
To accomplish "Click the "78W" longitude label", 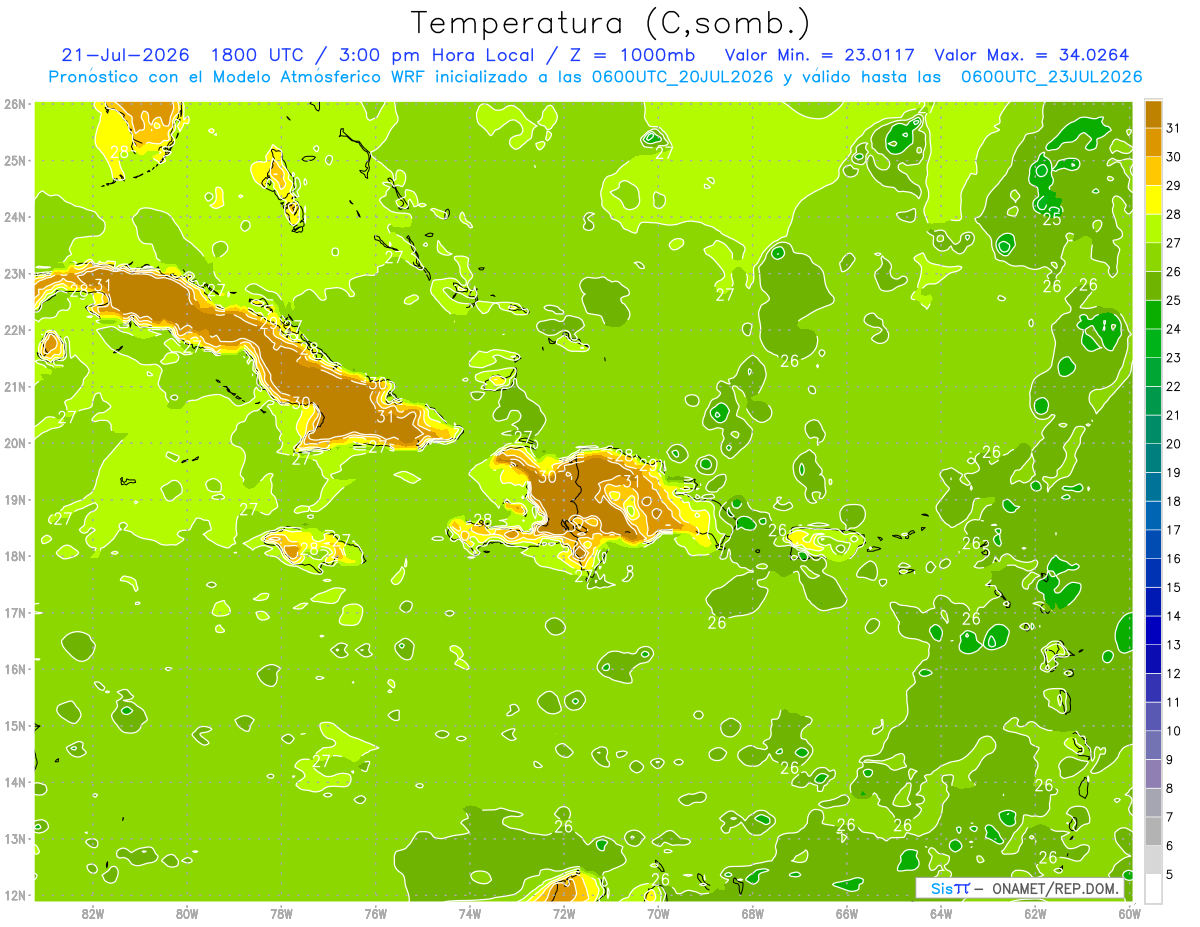I will (x=281, y=912).
